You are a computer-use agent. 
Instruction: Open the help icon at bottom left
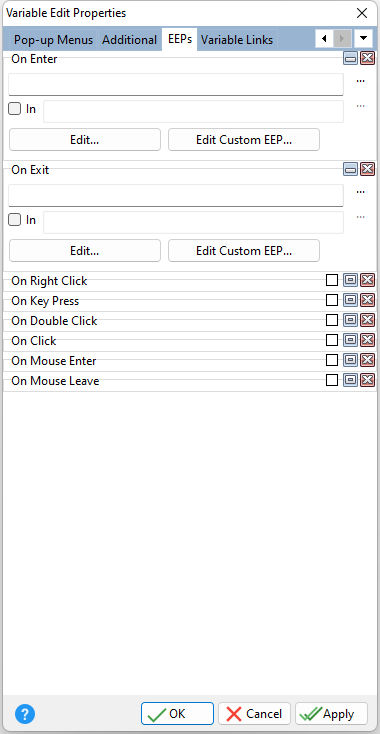pos(25,714)
